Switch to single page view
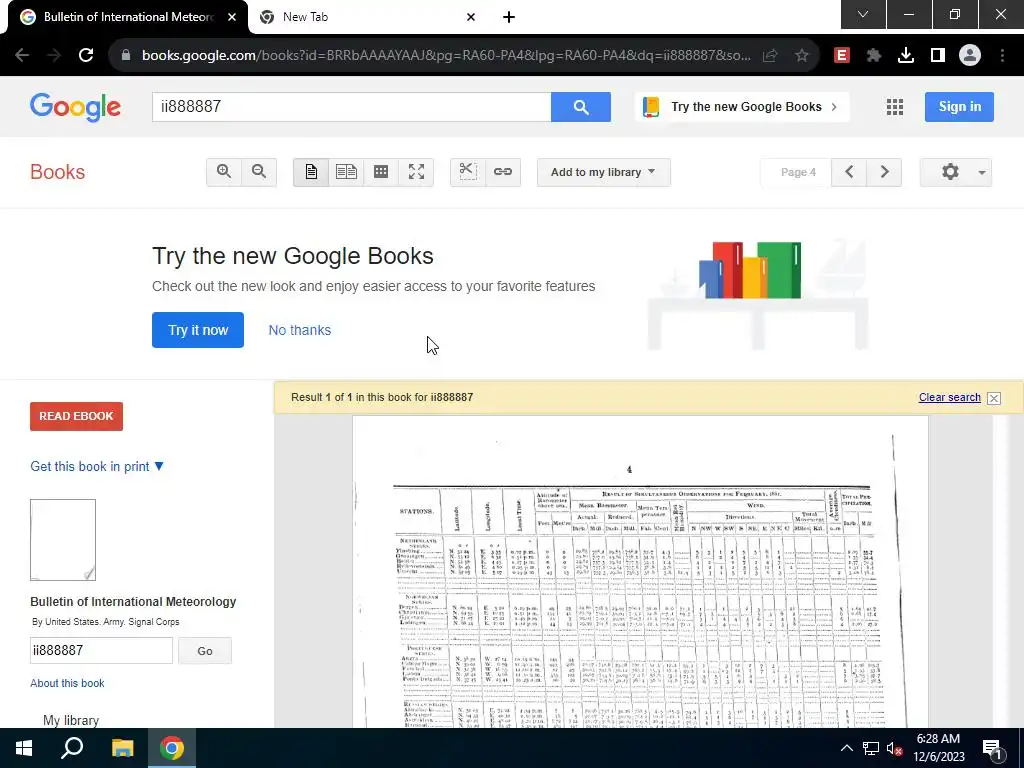 [311, 172]
